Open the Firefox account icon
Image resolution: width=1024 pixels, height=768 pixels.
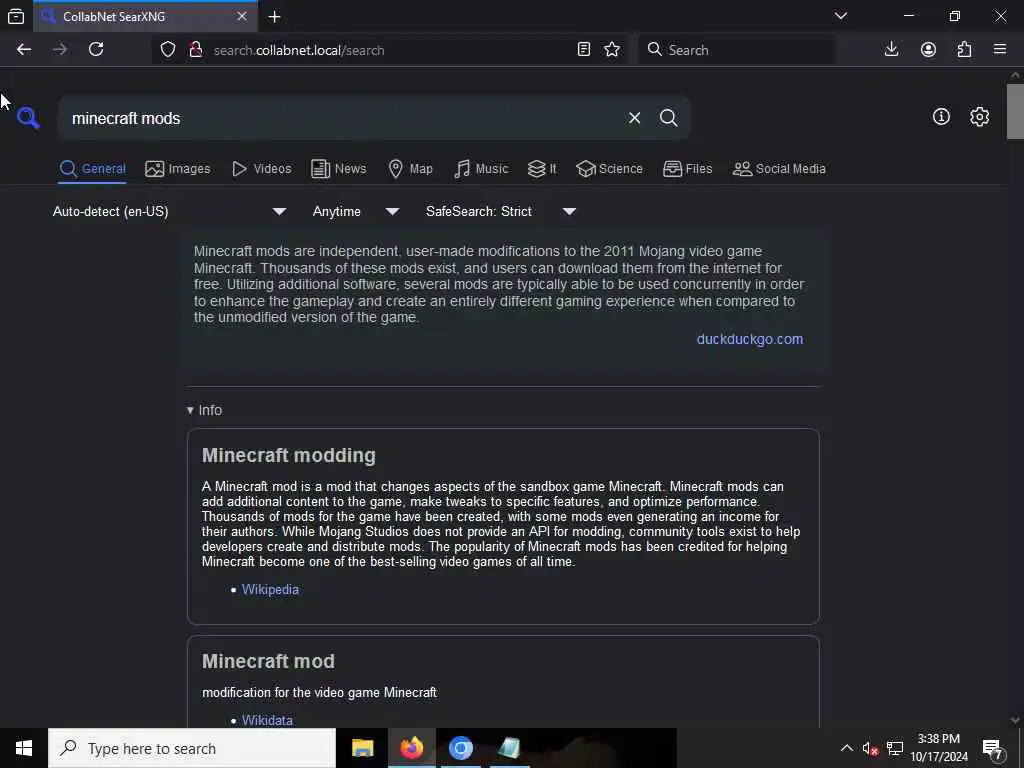click(x=928, y=50)
